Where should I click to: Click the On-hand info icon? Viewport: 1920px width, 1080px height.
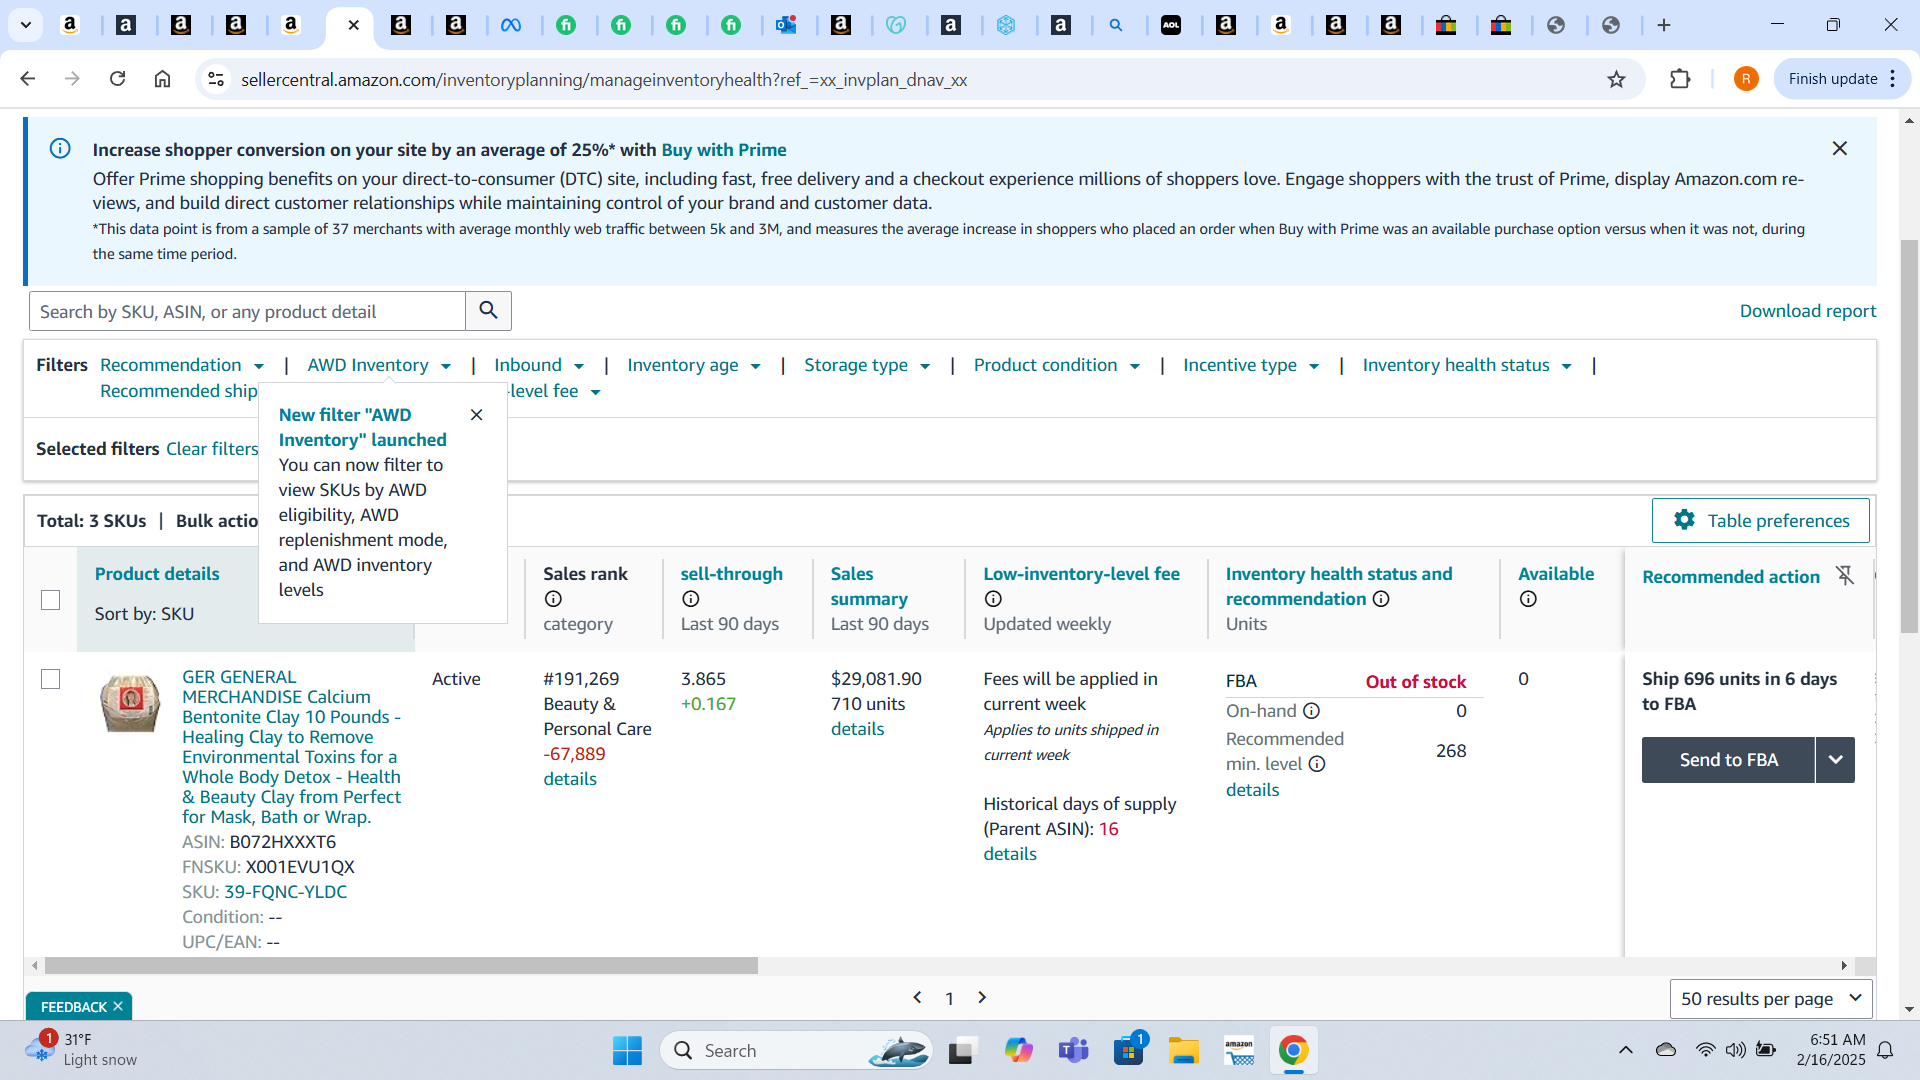(x=1311, y=711)
